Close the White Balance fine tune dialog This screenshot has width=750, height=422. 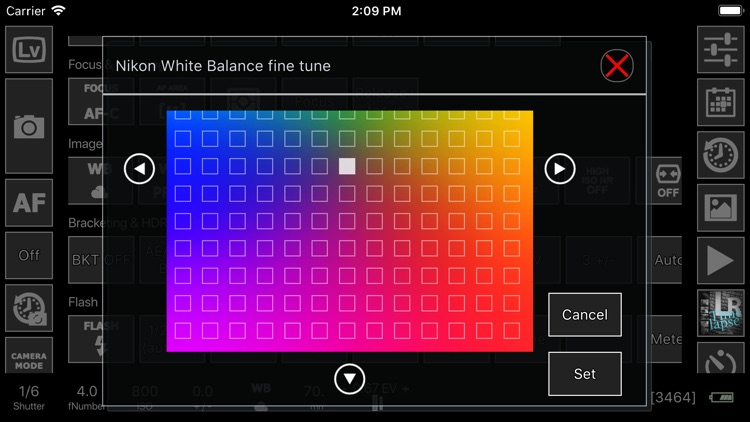(617, 66)
